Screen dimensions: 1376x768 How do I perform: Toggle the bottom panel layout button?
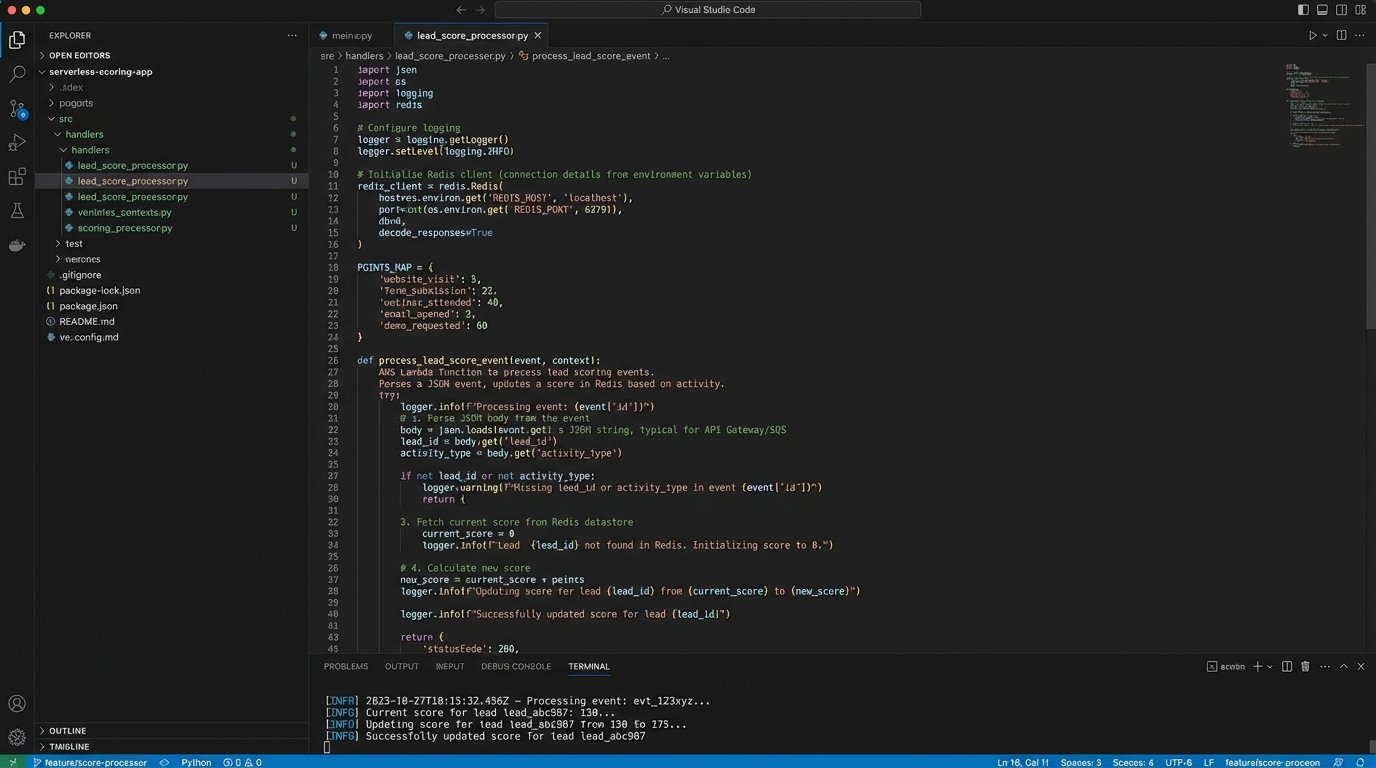point(1322,10)
